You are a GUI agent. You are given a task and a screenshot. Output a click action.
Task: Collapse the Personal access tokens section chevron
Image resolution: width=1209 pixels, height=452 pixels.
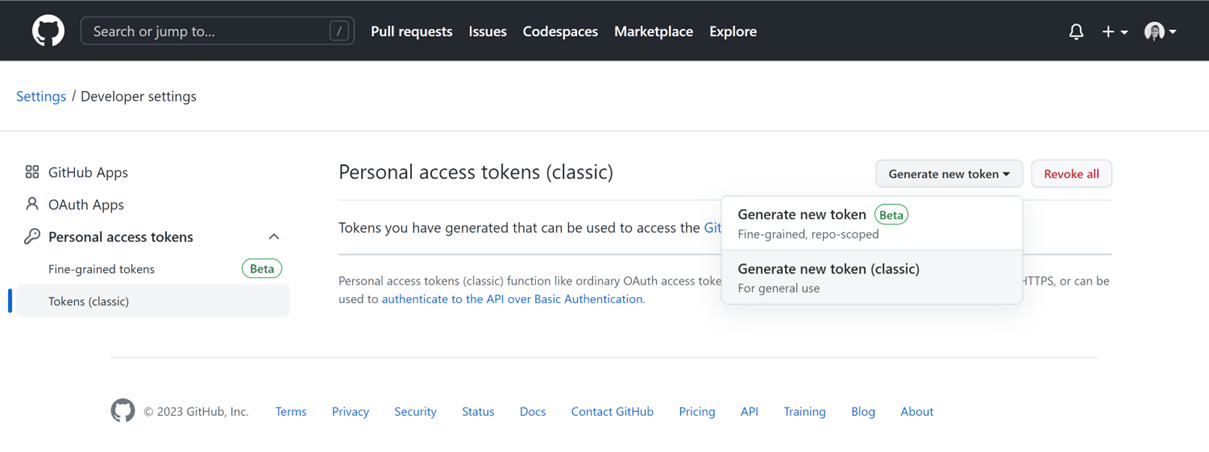(x=274, y=237)
